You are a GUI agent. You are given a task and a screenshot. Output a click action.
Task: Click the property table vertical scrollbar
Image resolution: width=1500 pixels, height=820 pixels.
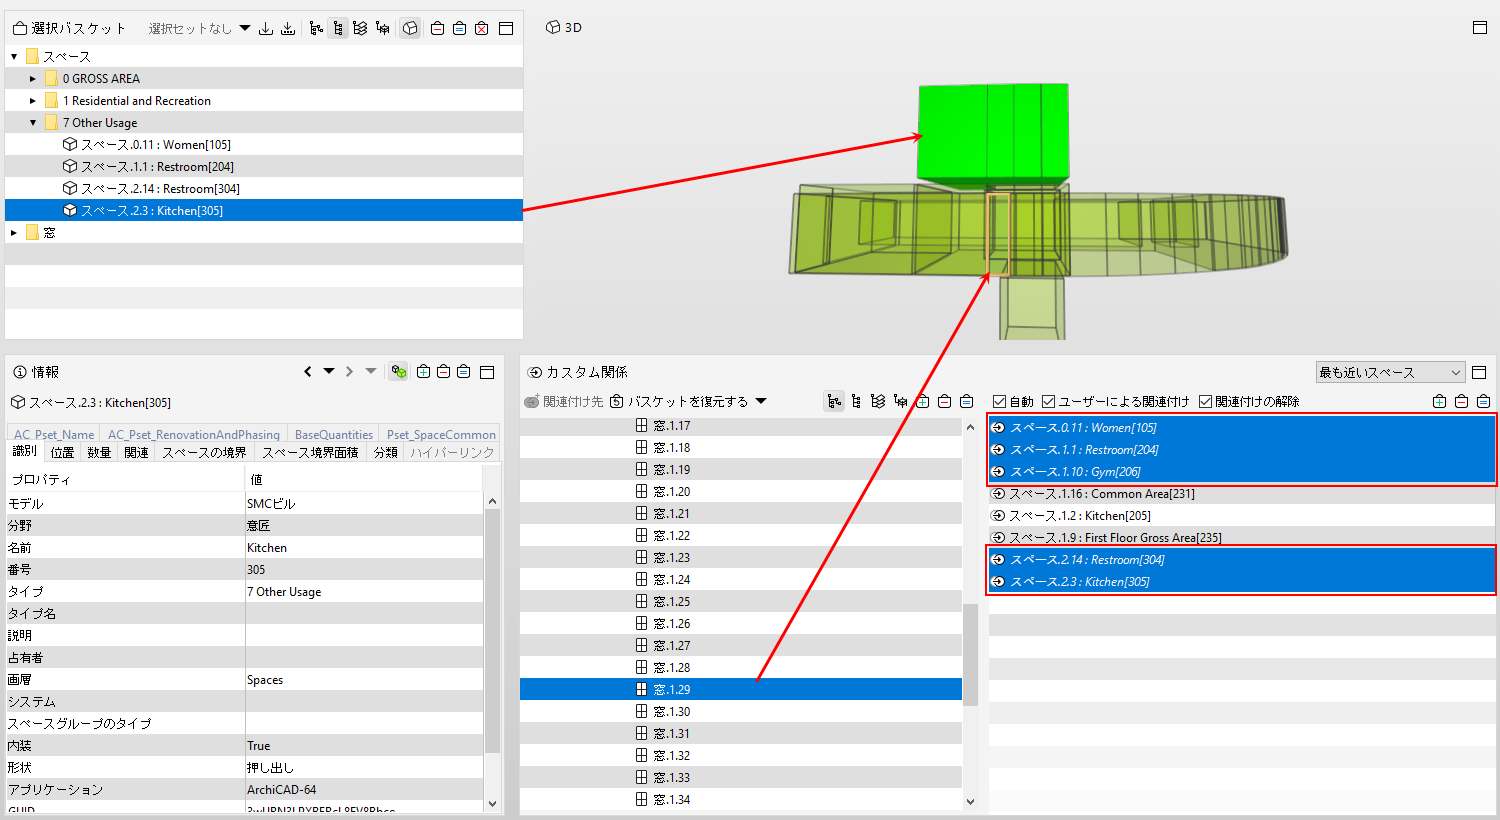tap(492, 630)
